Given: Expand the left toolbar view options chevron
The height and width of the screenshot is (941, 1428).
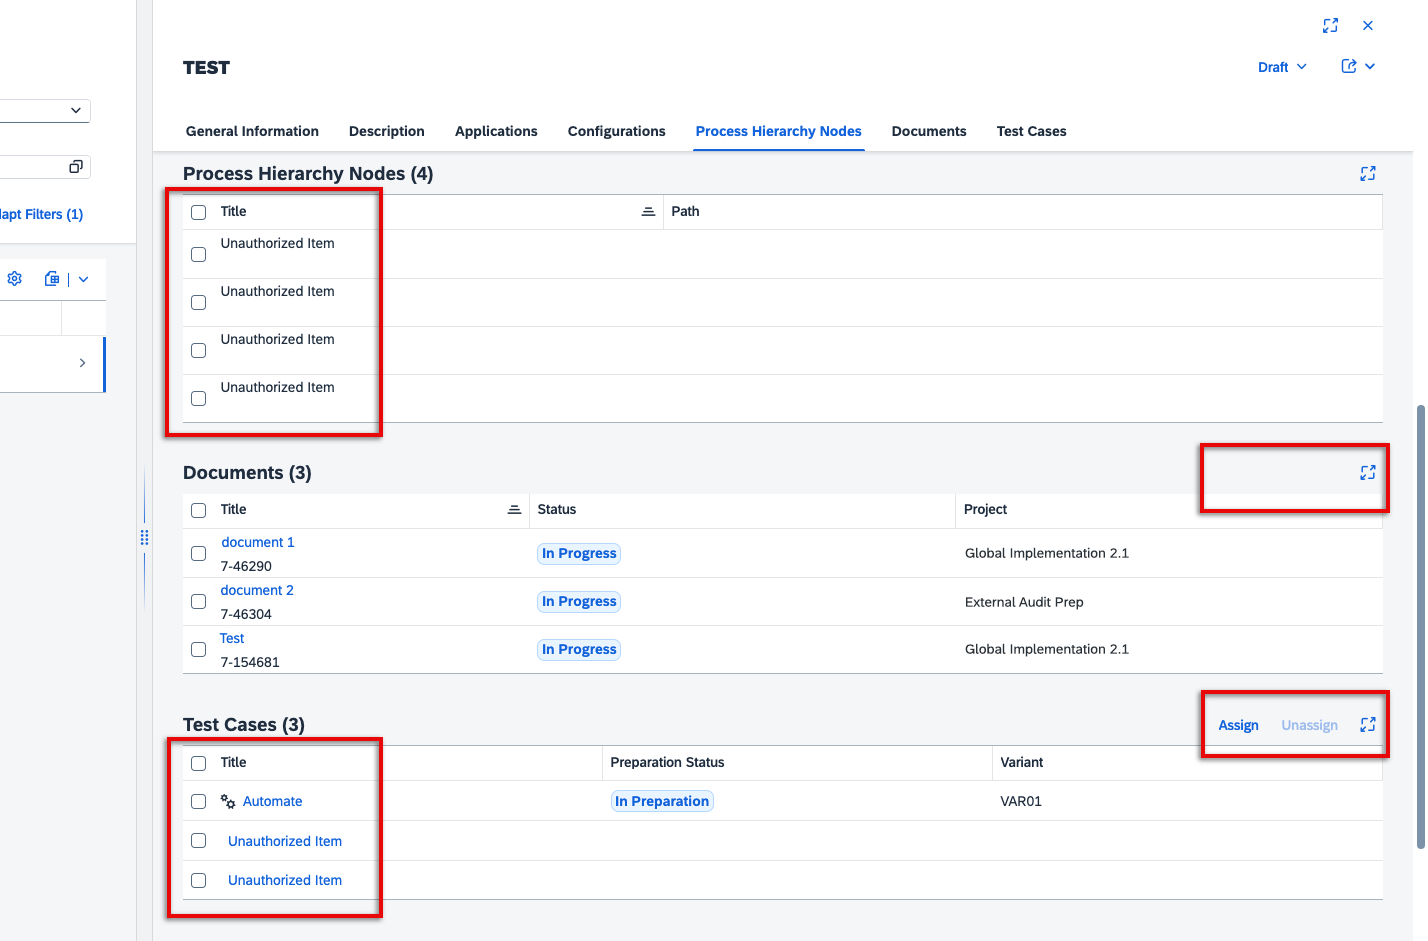Looking at the screenshot, I should click(83, 280).
